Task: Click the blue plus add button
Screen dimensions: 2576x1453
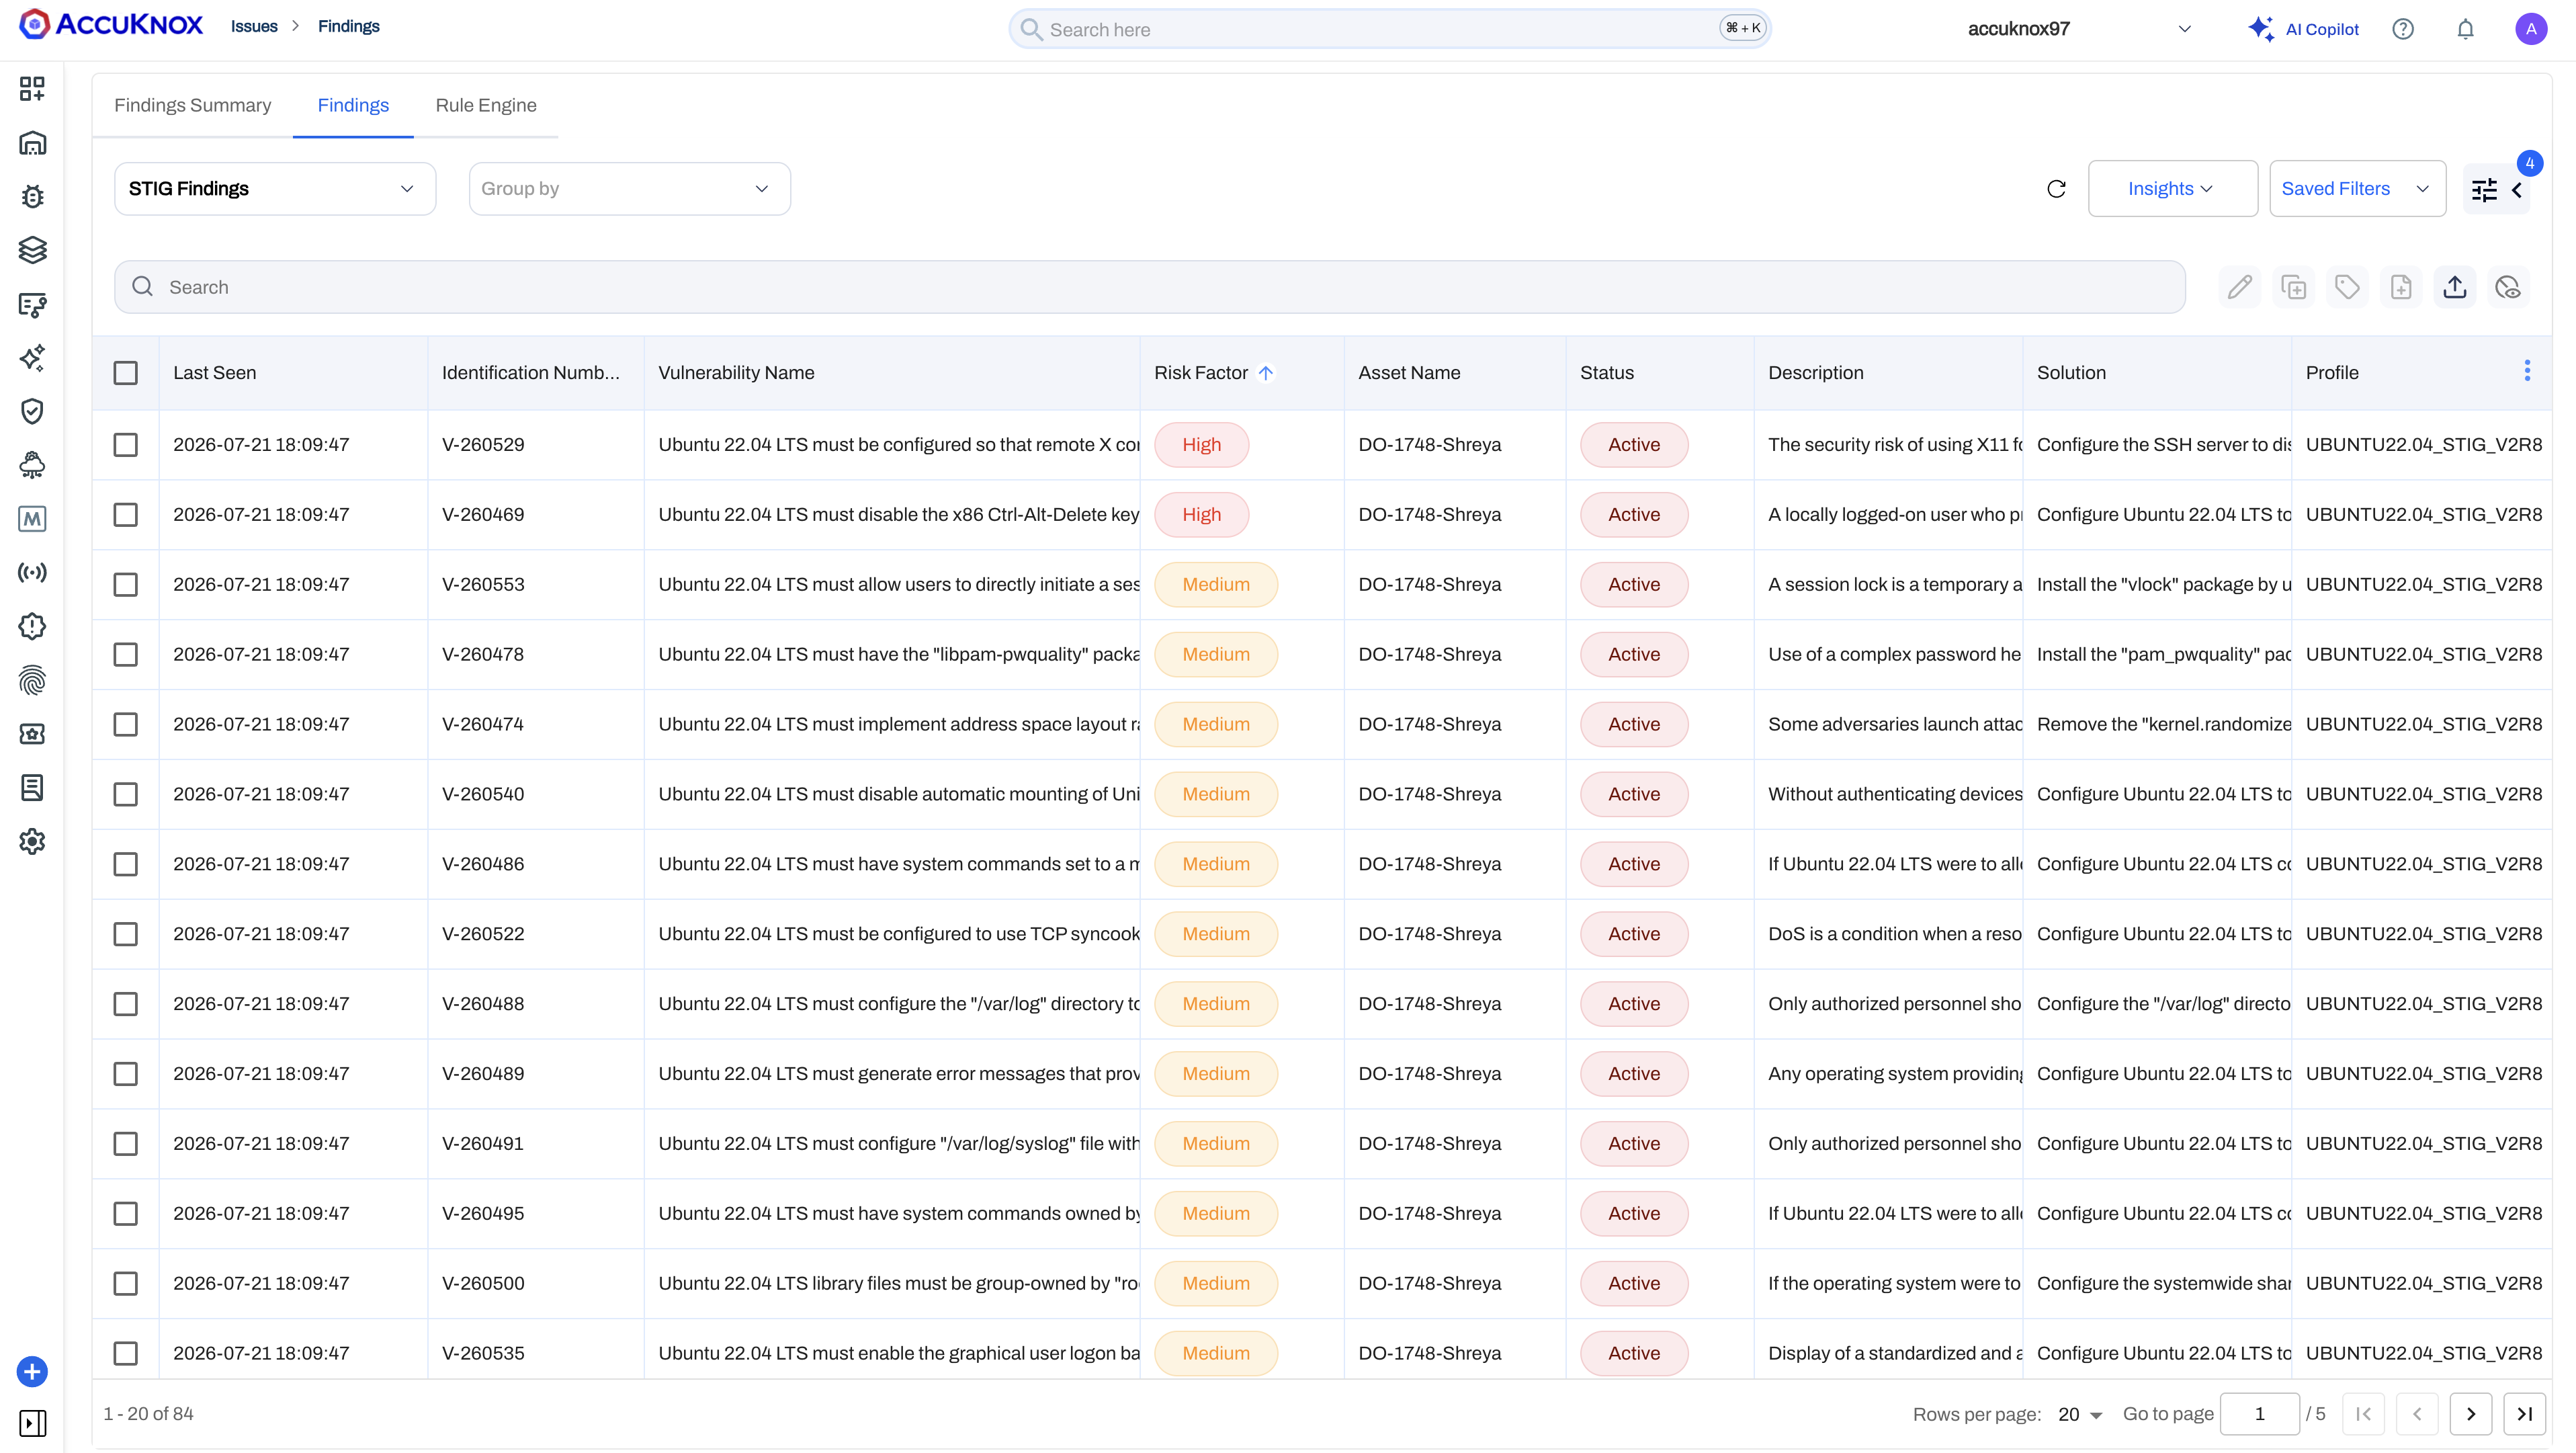Action: point(32,1372)
